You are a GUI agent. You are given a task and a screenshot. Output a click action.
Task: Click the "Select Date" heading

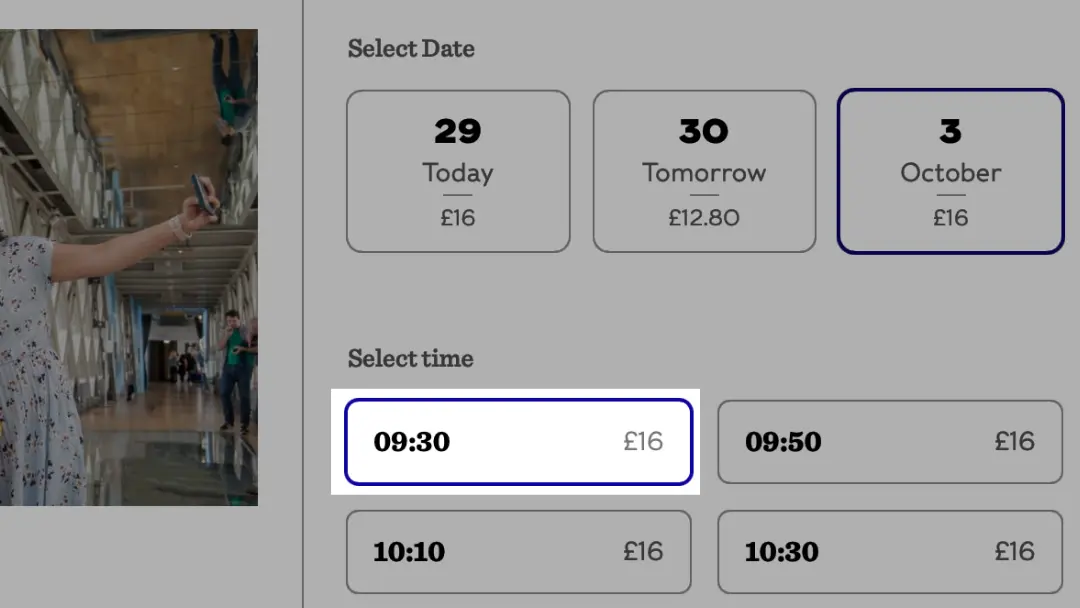point(411,48)
